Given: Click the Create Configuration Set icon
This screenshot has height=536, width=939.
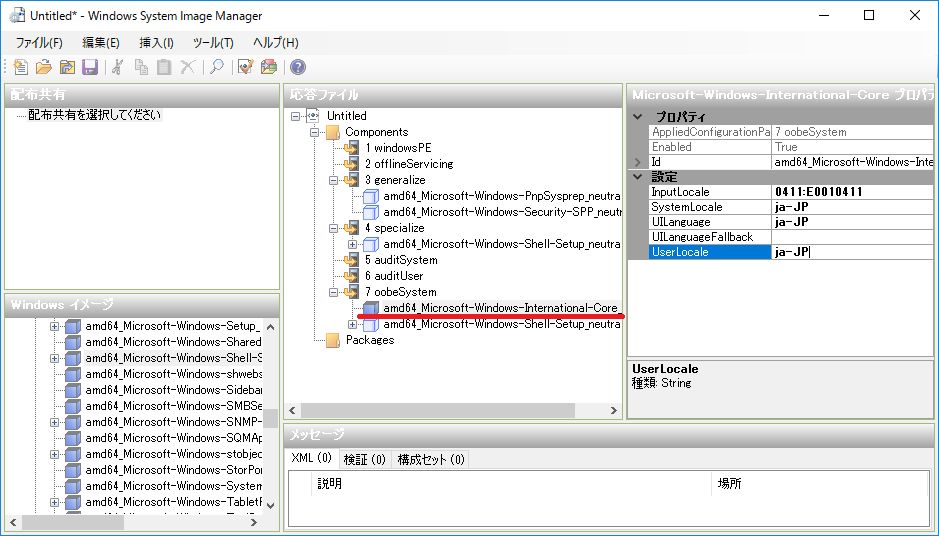Looking at the screenshot, I should (269, 67).
